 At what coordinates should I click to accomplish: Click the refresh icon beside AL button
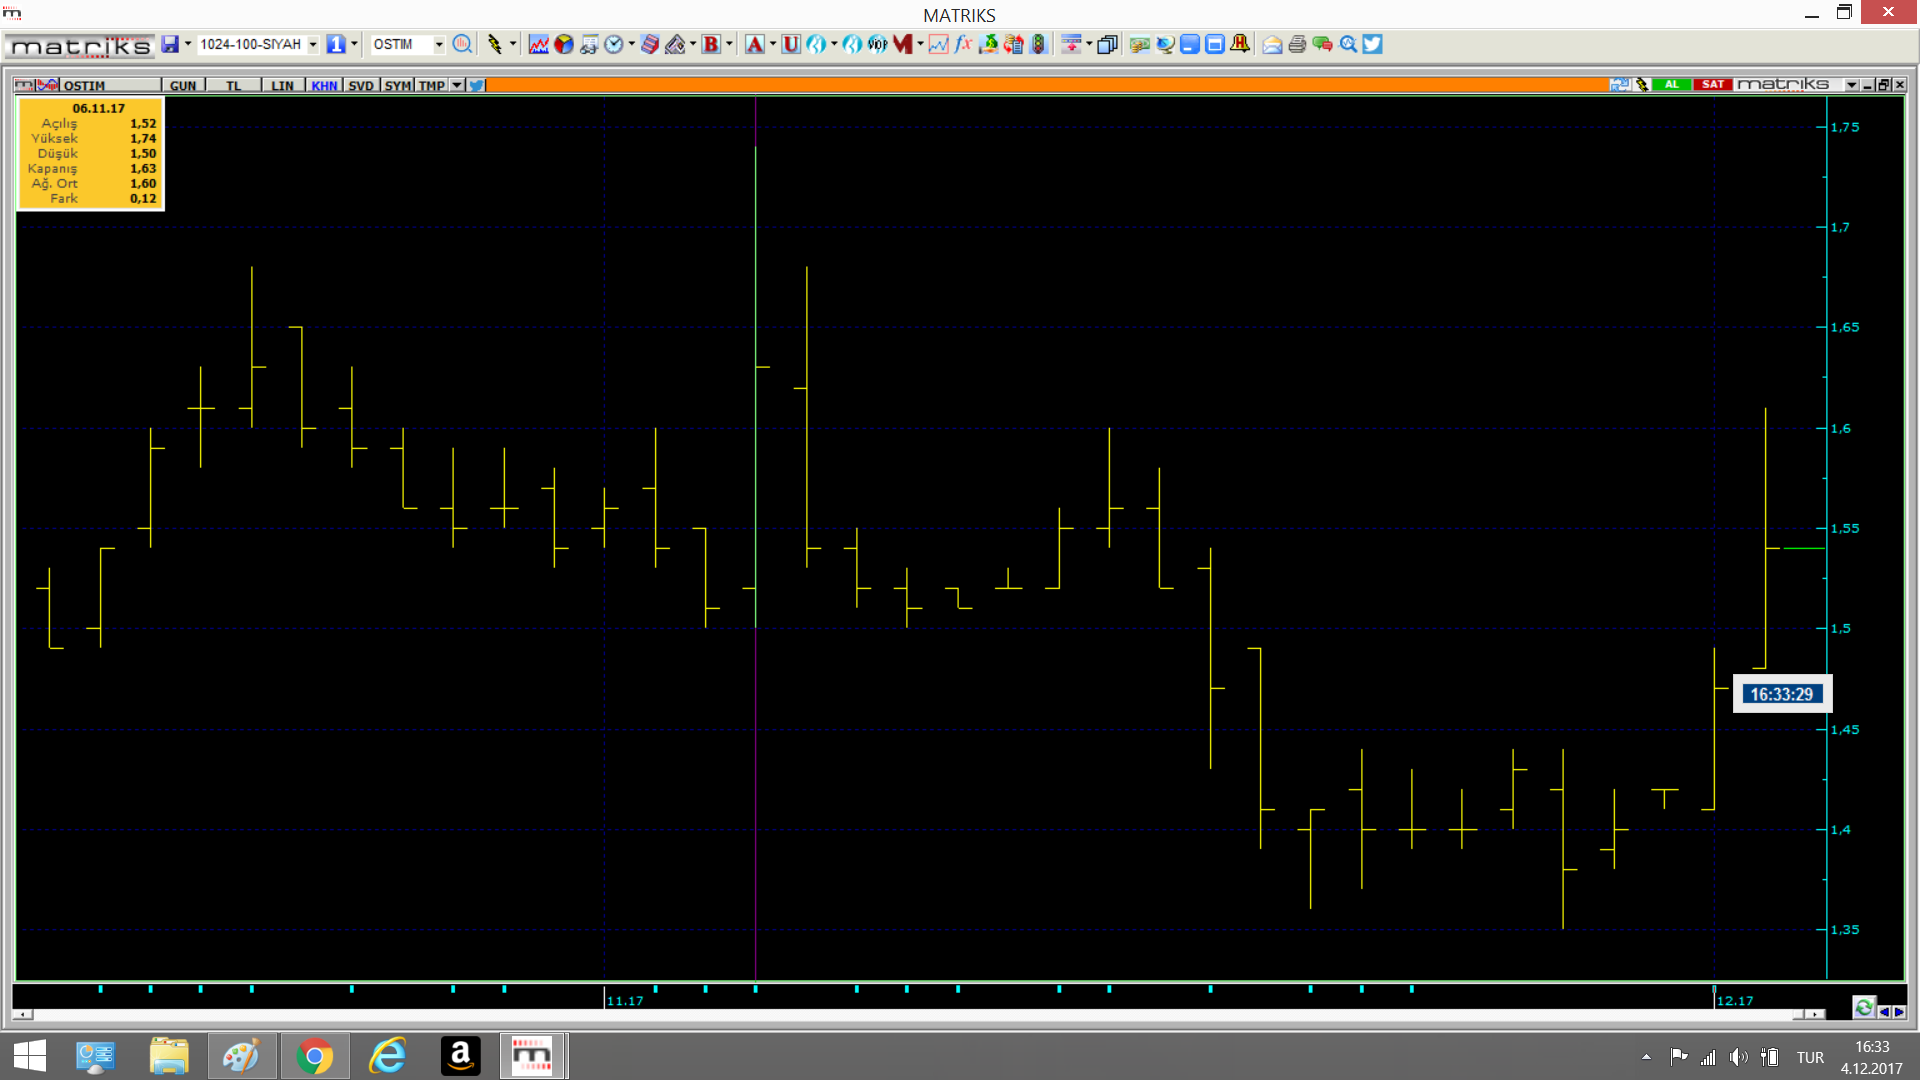pyautogui.click(x=1620, y=84)
